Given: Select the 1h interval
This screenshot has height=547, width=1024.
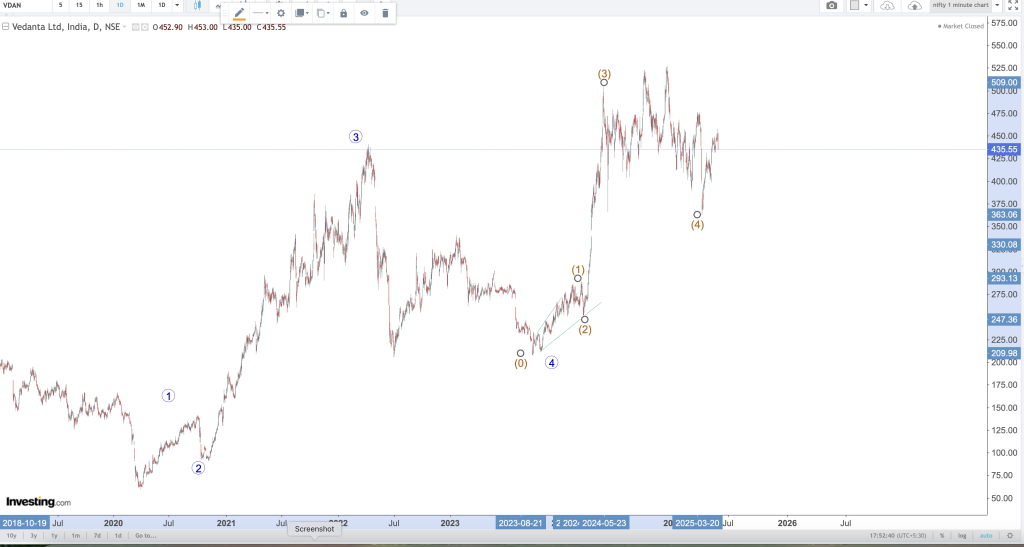Looking at the screenshot, I should pyautogui.click(x=99, y=5).
